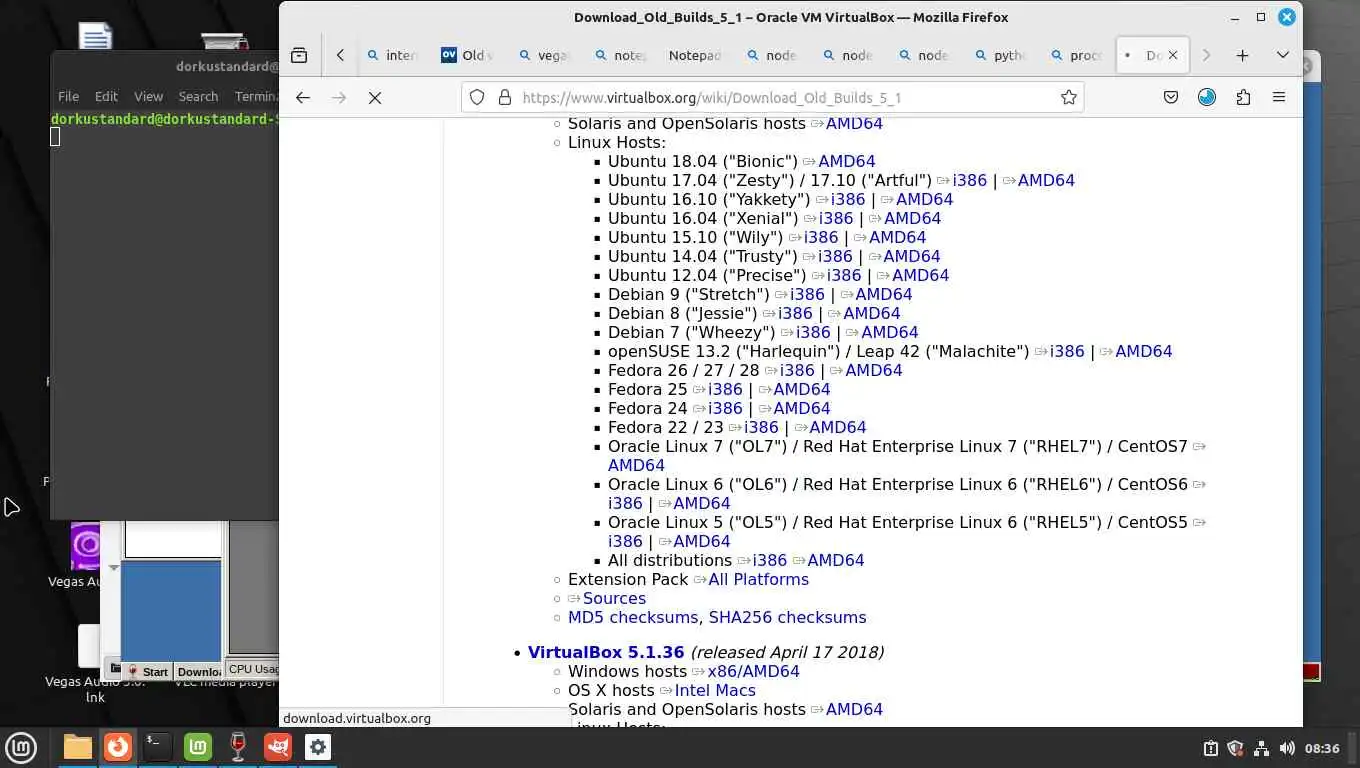
Task: Open Vegas Audio desktop shortcut icon
Action: click(x=85, y=546)
